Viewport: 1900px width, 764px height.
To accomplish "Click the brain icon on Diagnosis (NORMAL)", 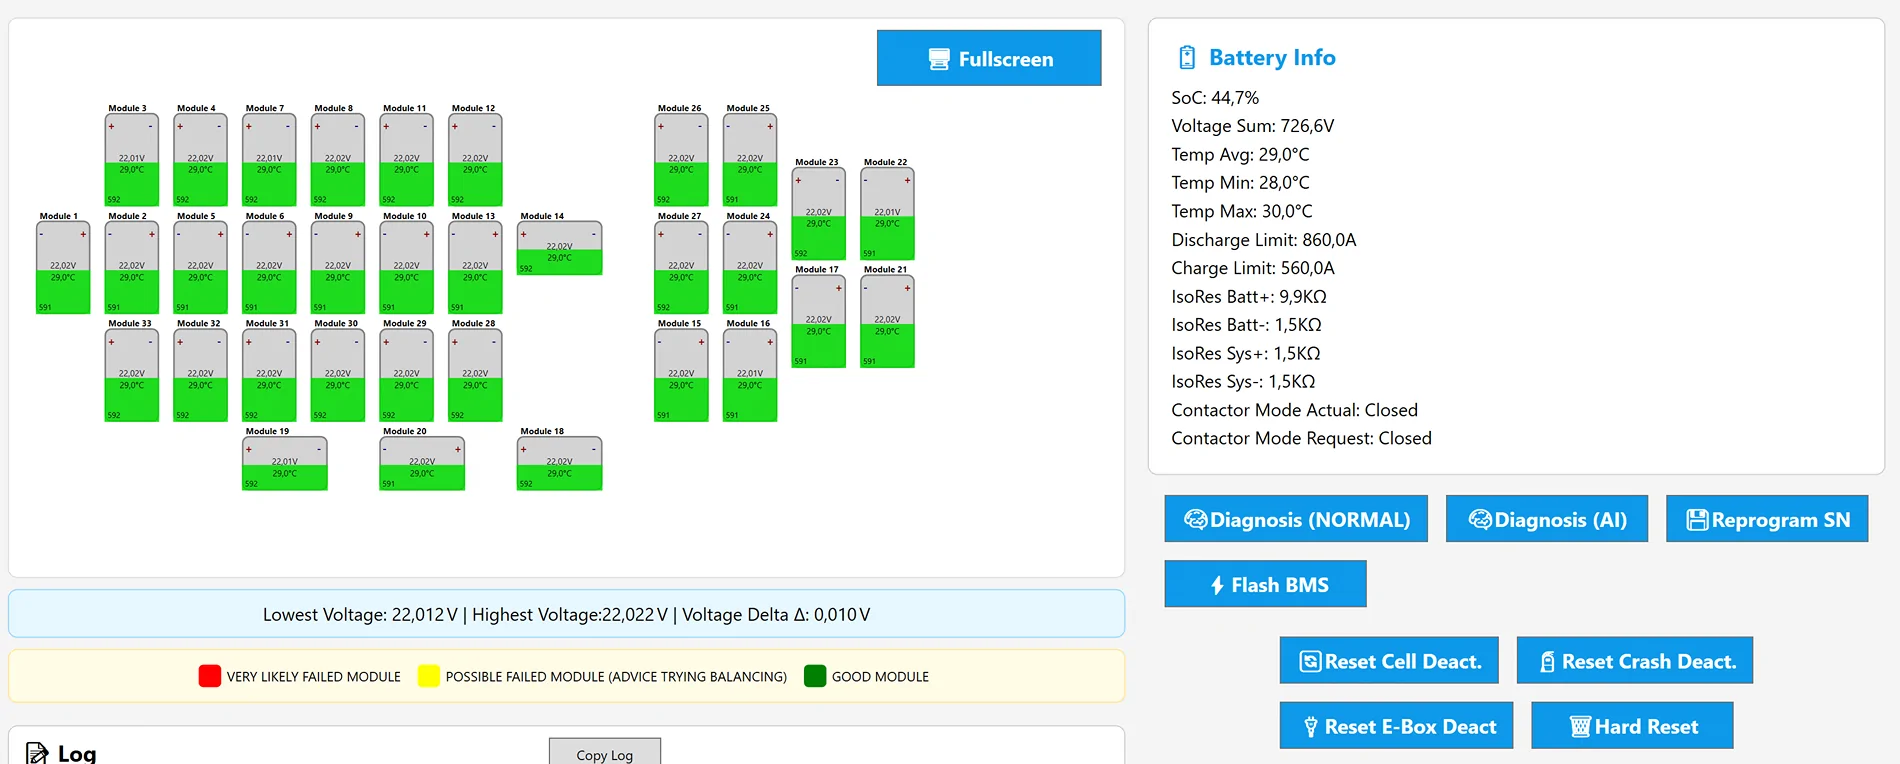I will [x=1196, y=519].
